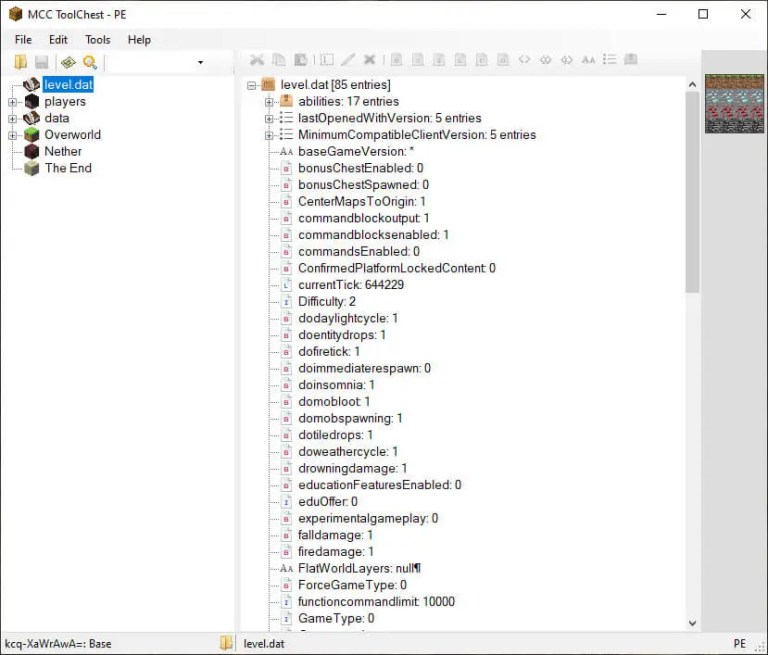Click the Add Long Array tag icon
The height and width of the screenshot is (655, 768).
[x=567, y=60]
